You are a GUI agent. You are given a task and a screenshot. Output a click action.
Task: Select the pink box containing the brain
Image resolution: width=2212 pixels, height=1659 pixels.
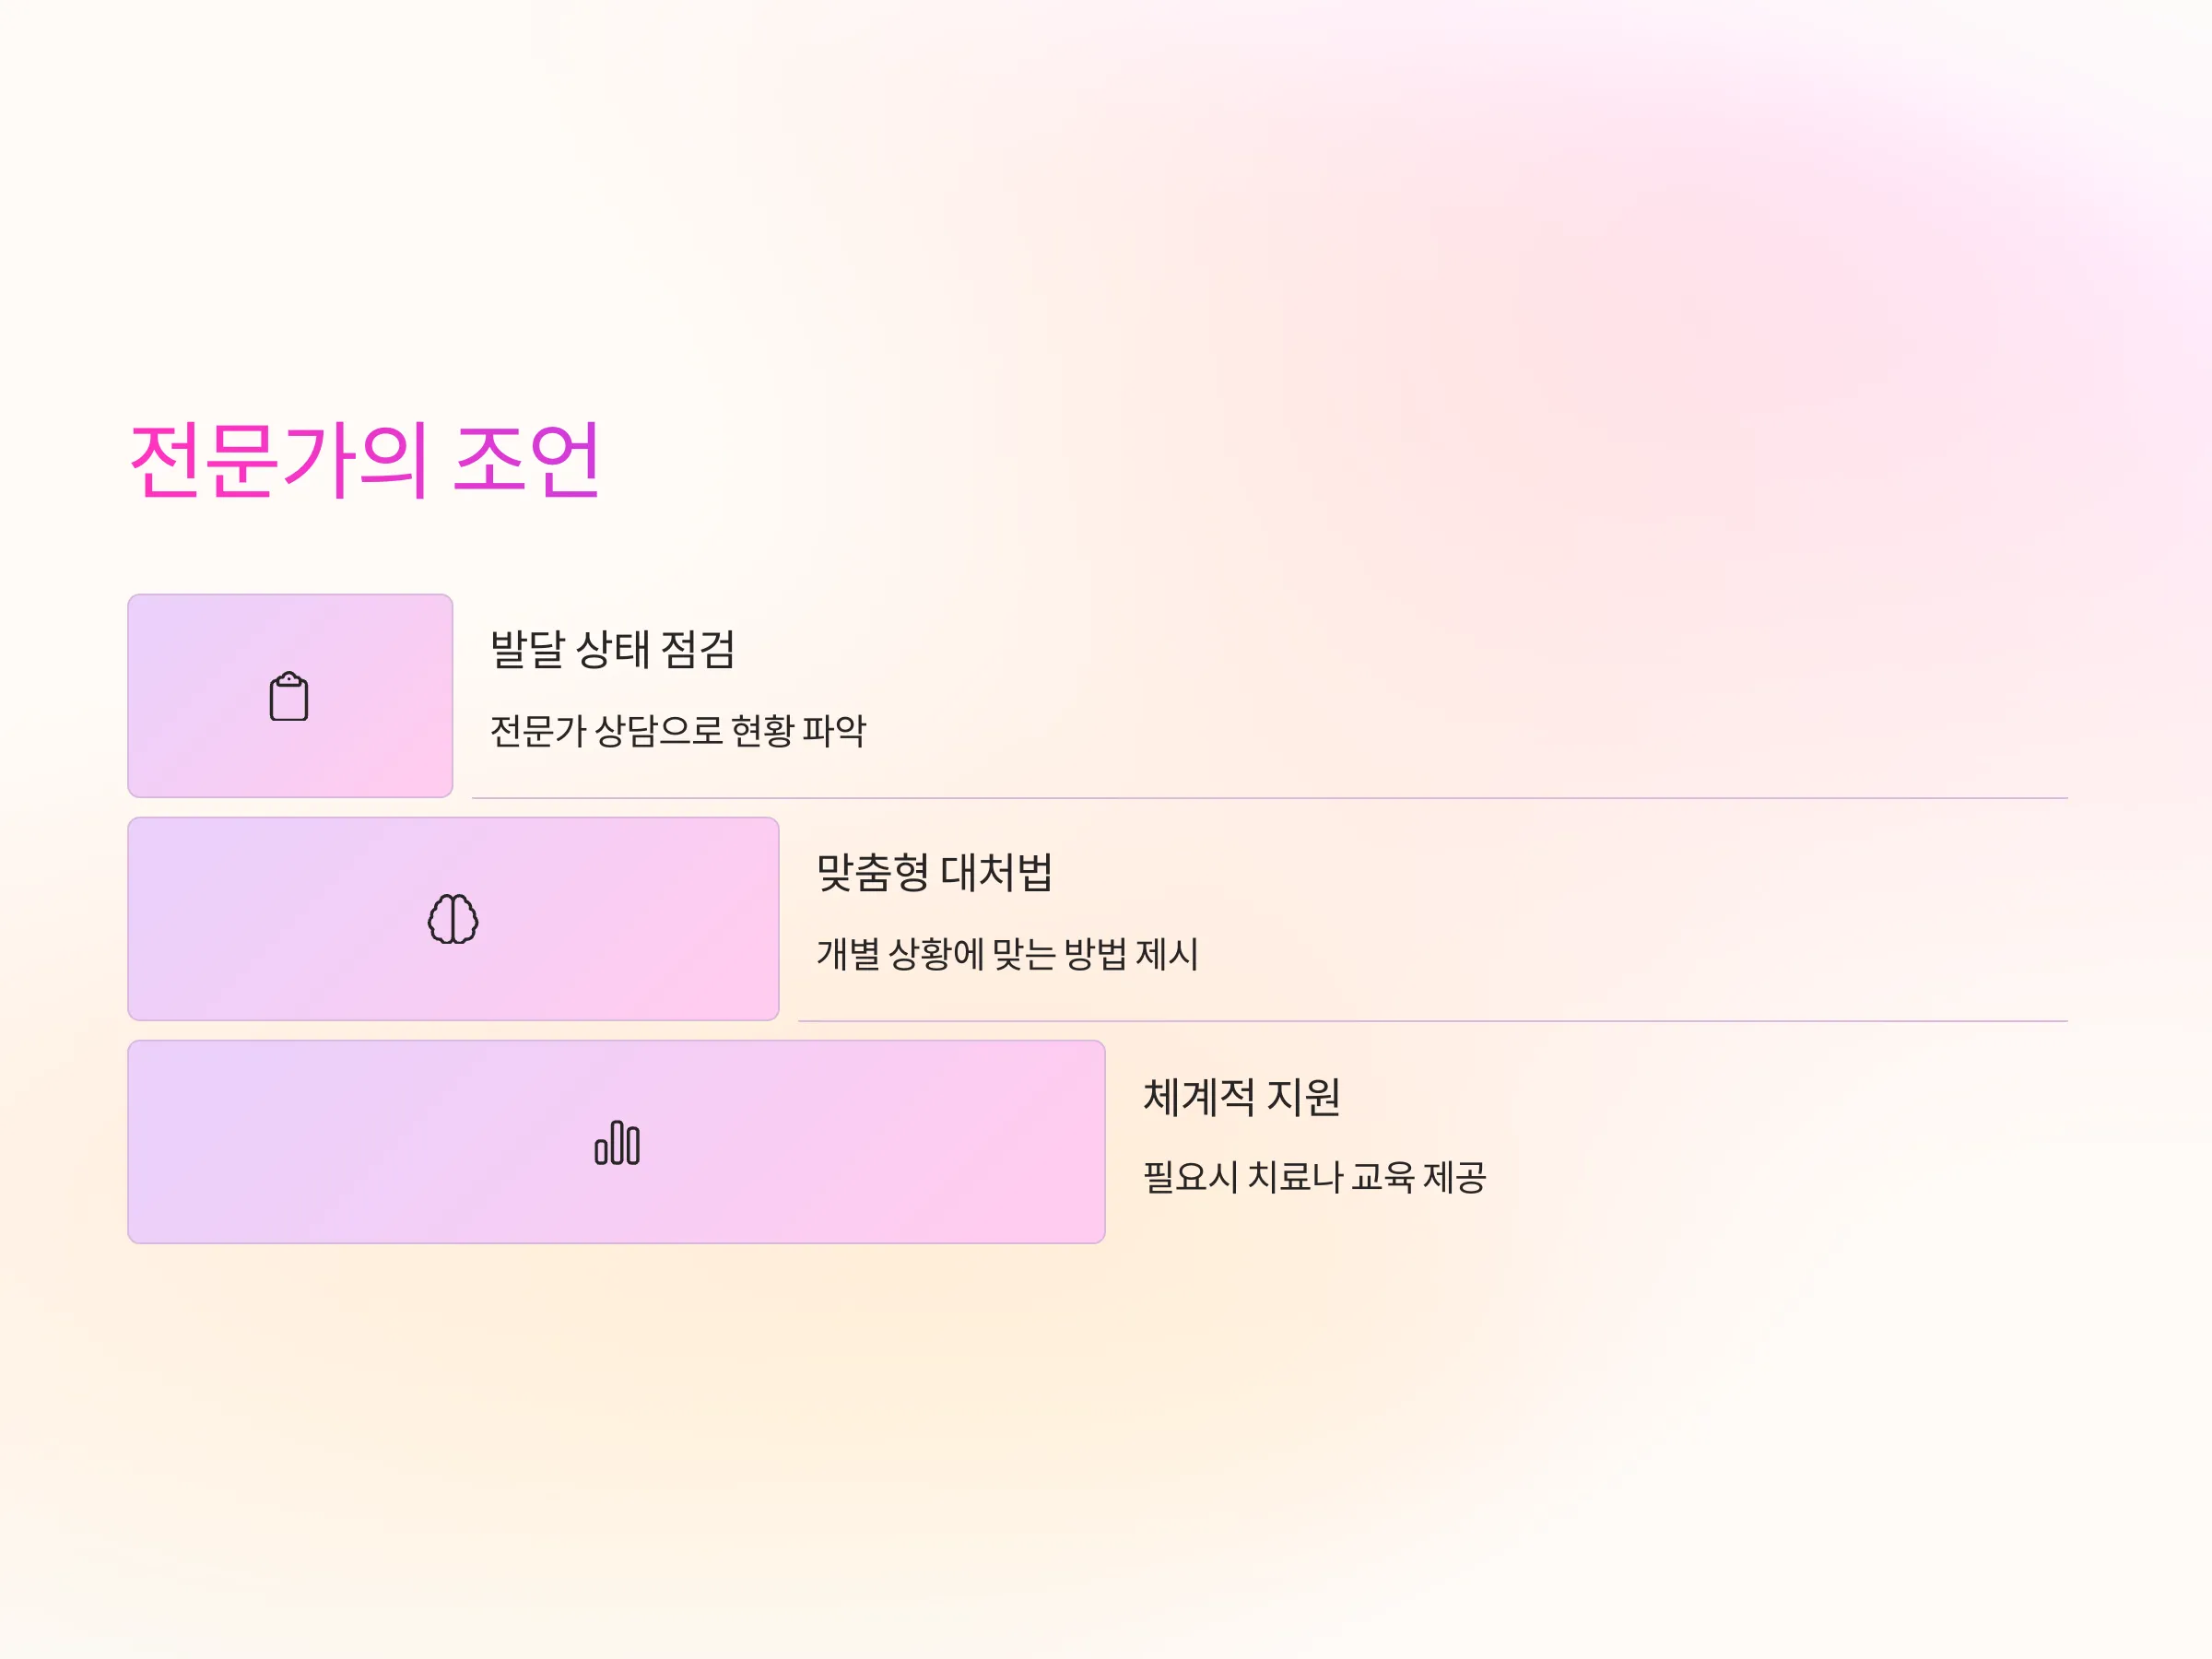453,919
